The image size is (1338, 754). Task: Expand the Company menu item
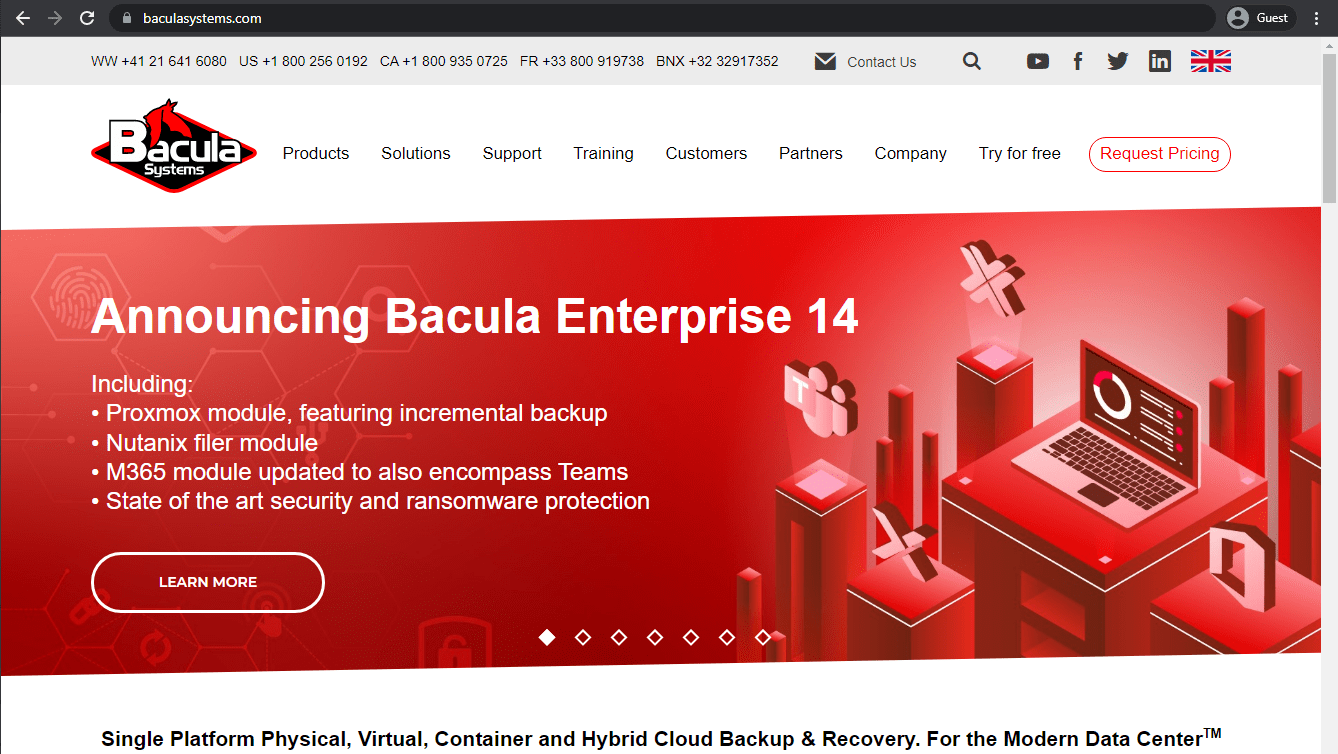click(910, 153)
